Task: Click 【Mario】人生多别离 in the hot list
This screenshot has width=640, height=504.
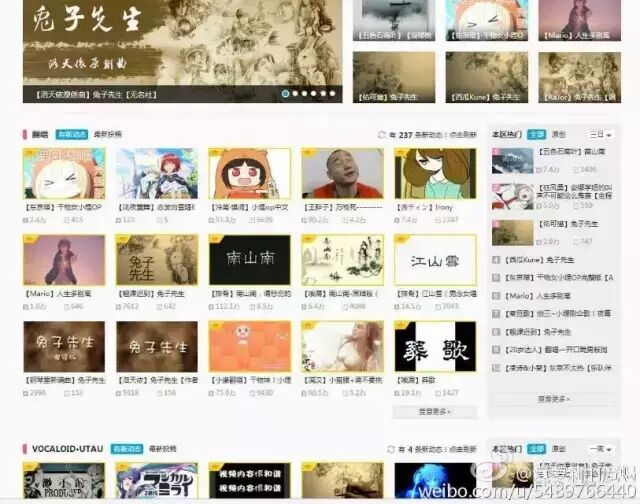Action: (x=537, y=296)
